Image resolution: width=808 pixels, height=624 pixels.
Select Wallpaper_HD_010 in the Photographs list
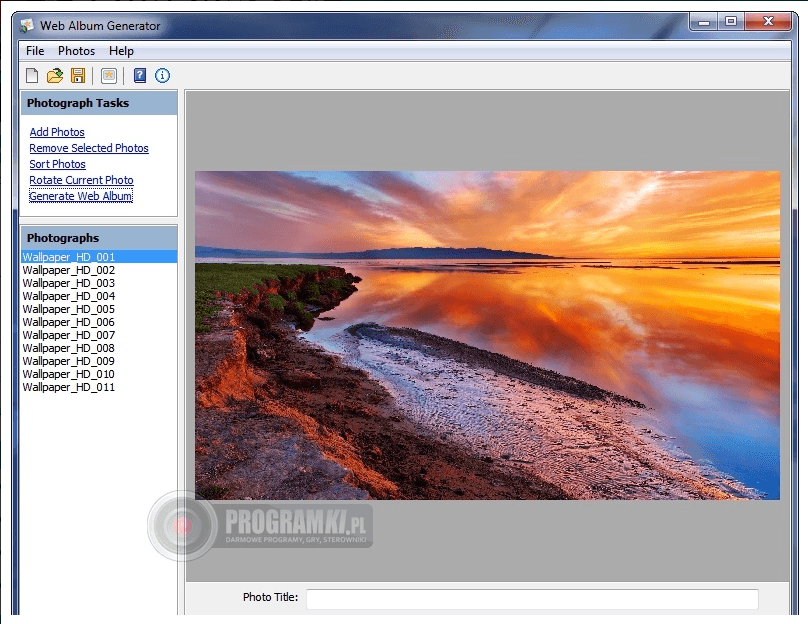[x=98, y=374]
